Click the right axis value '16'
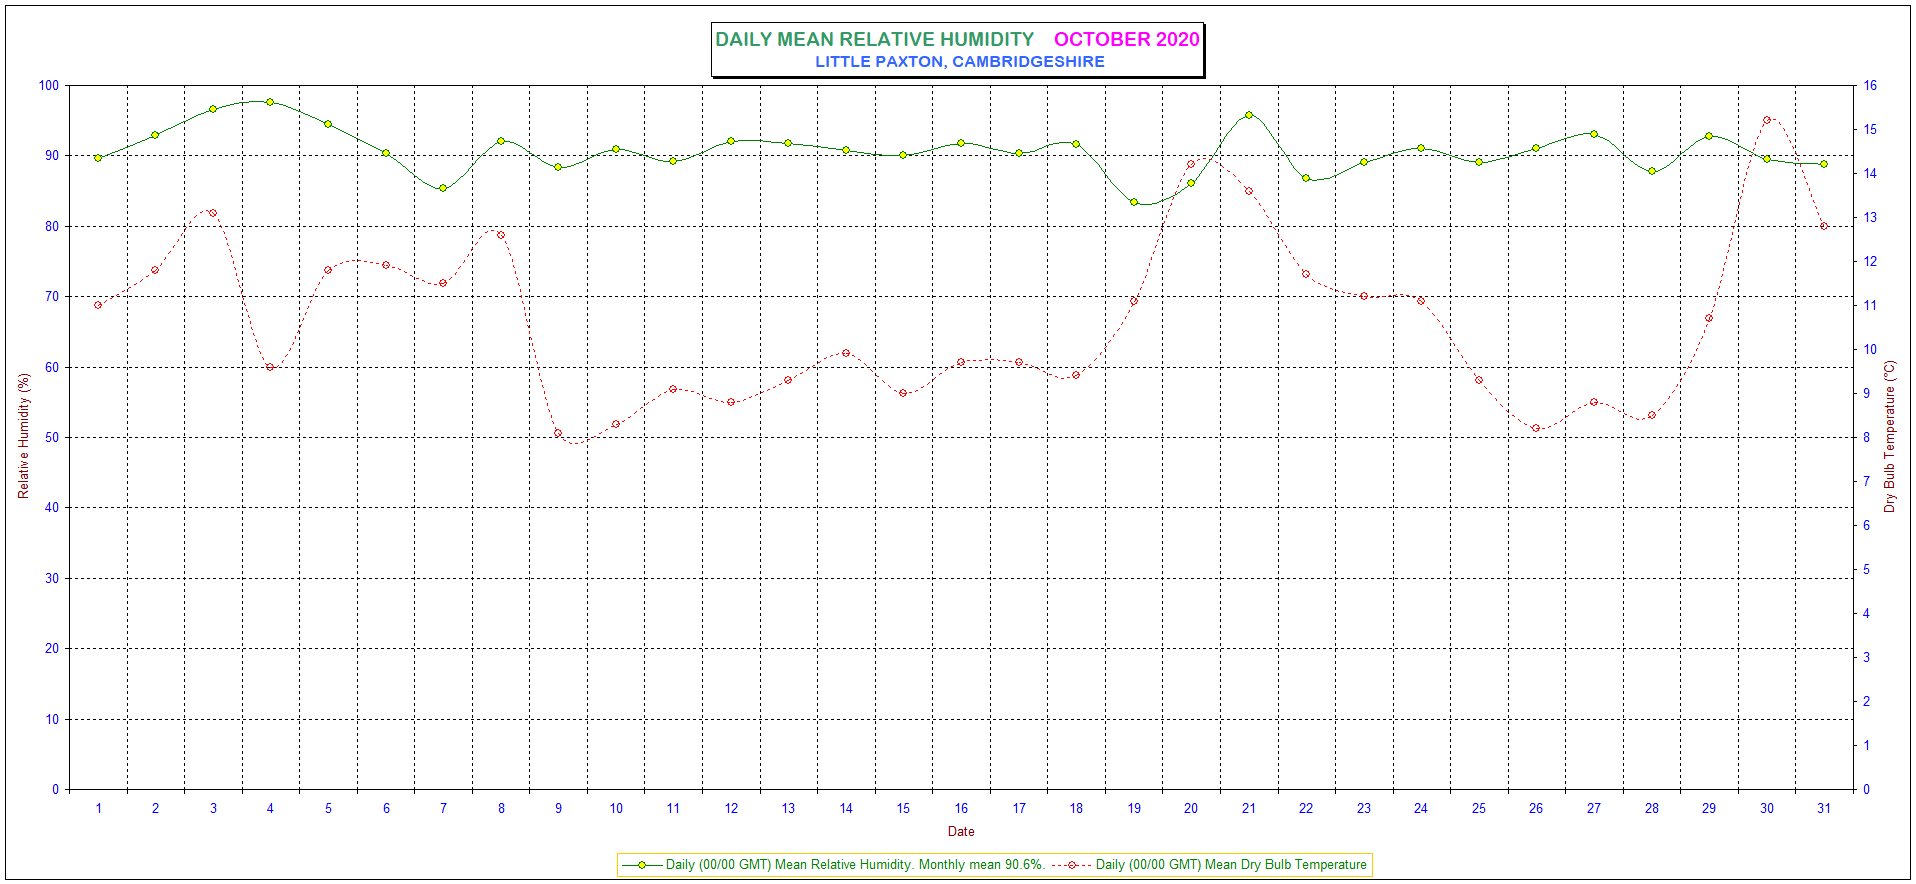Image resolution: width=1916 pixels, height=884 pixels. point(1869,85)
